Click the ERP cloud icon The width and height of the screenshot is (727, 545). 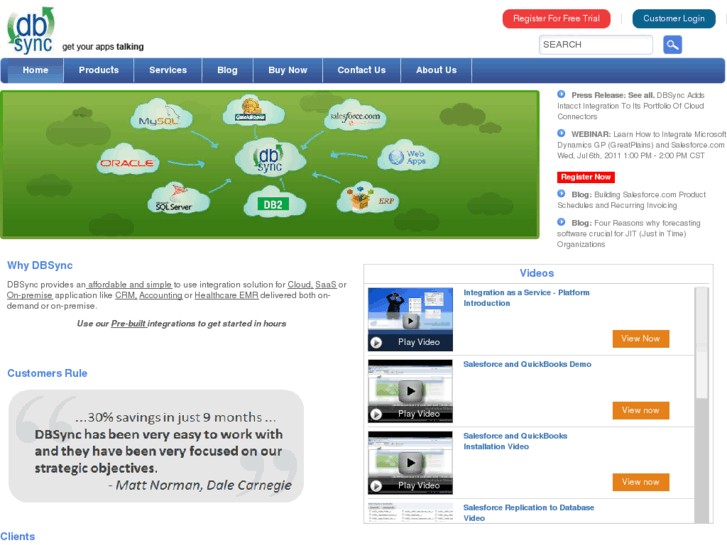coord(367,198)
